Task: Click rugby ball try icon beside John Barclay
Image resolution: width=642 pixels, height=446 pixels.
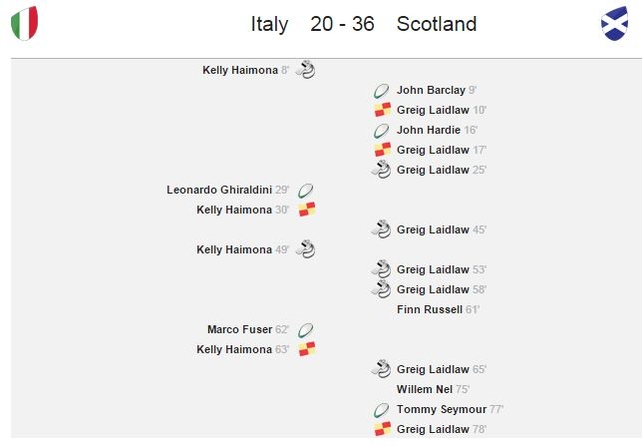Action: (381, 91)
